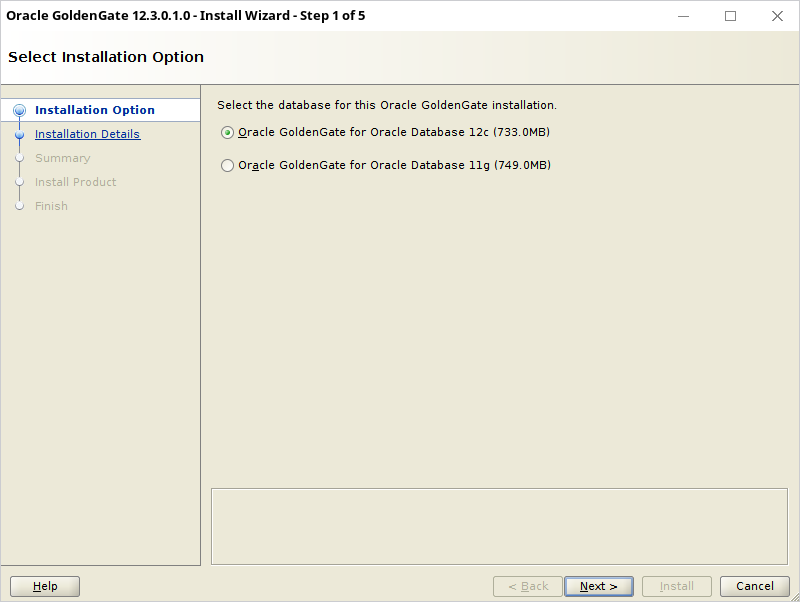The width and height of the screenshot is (800, 602).
Task: Click the Finish step bullet icon
Action: (19, 206)
